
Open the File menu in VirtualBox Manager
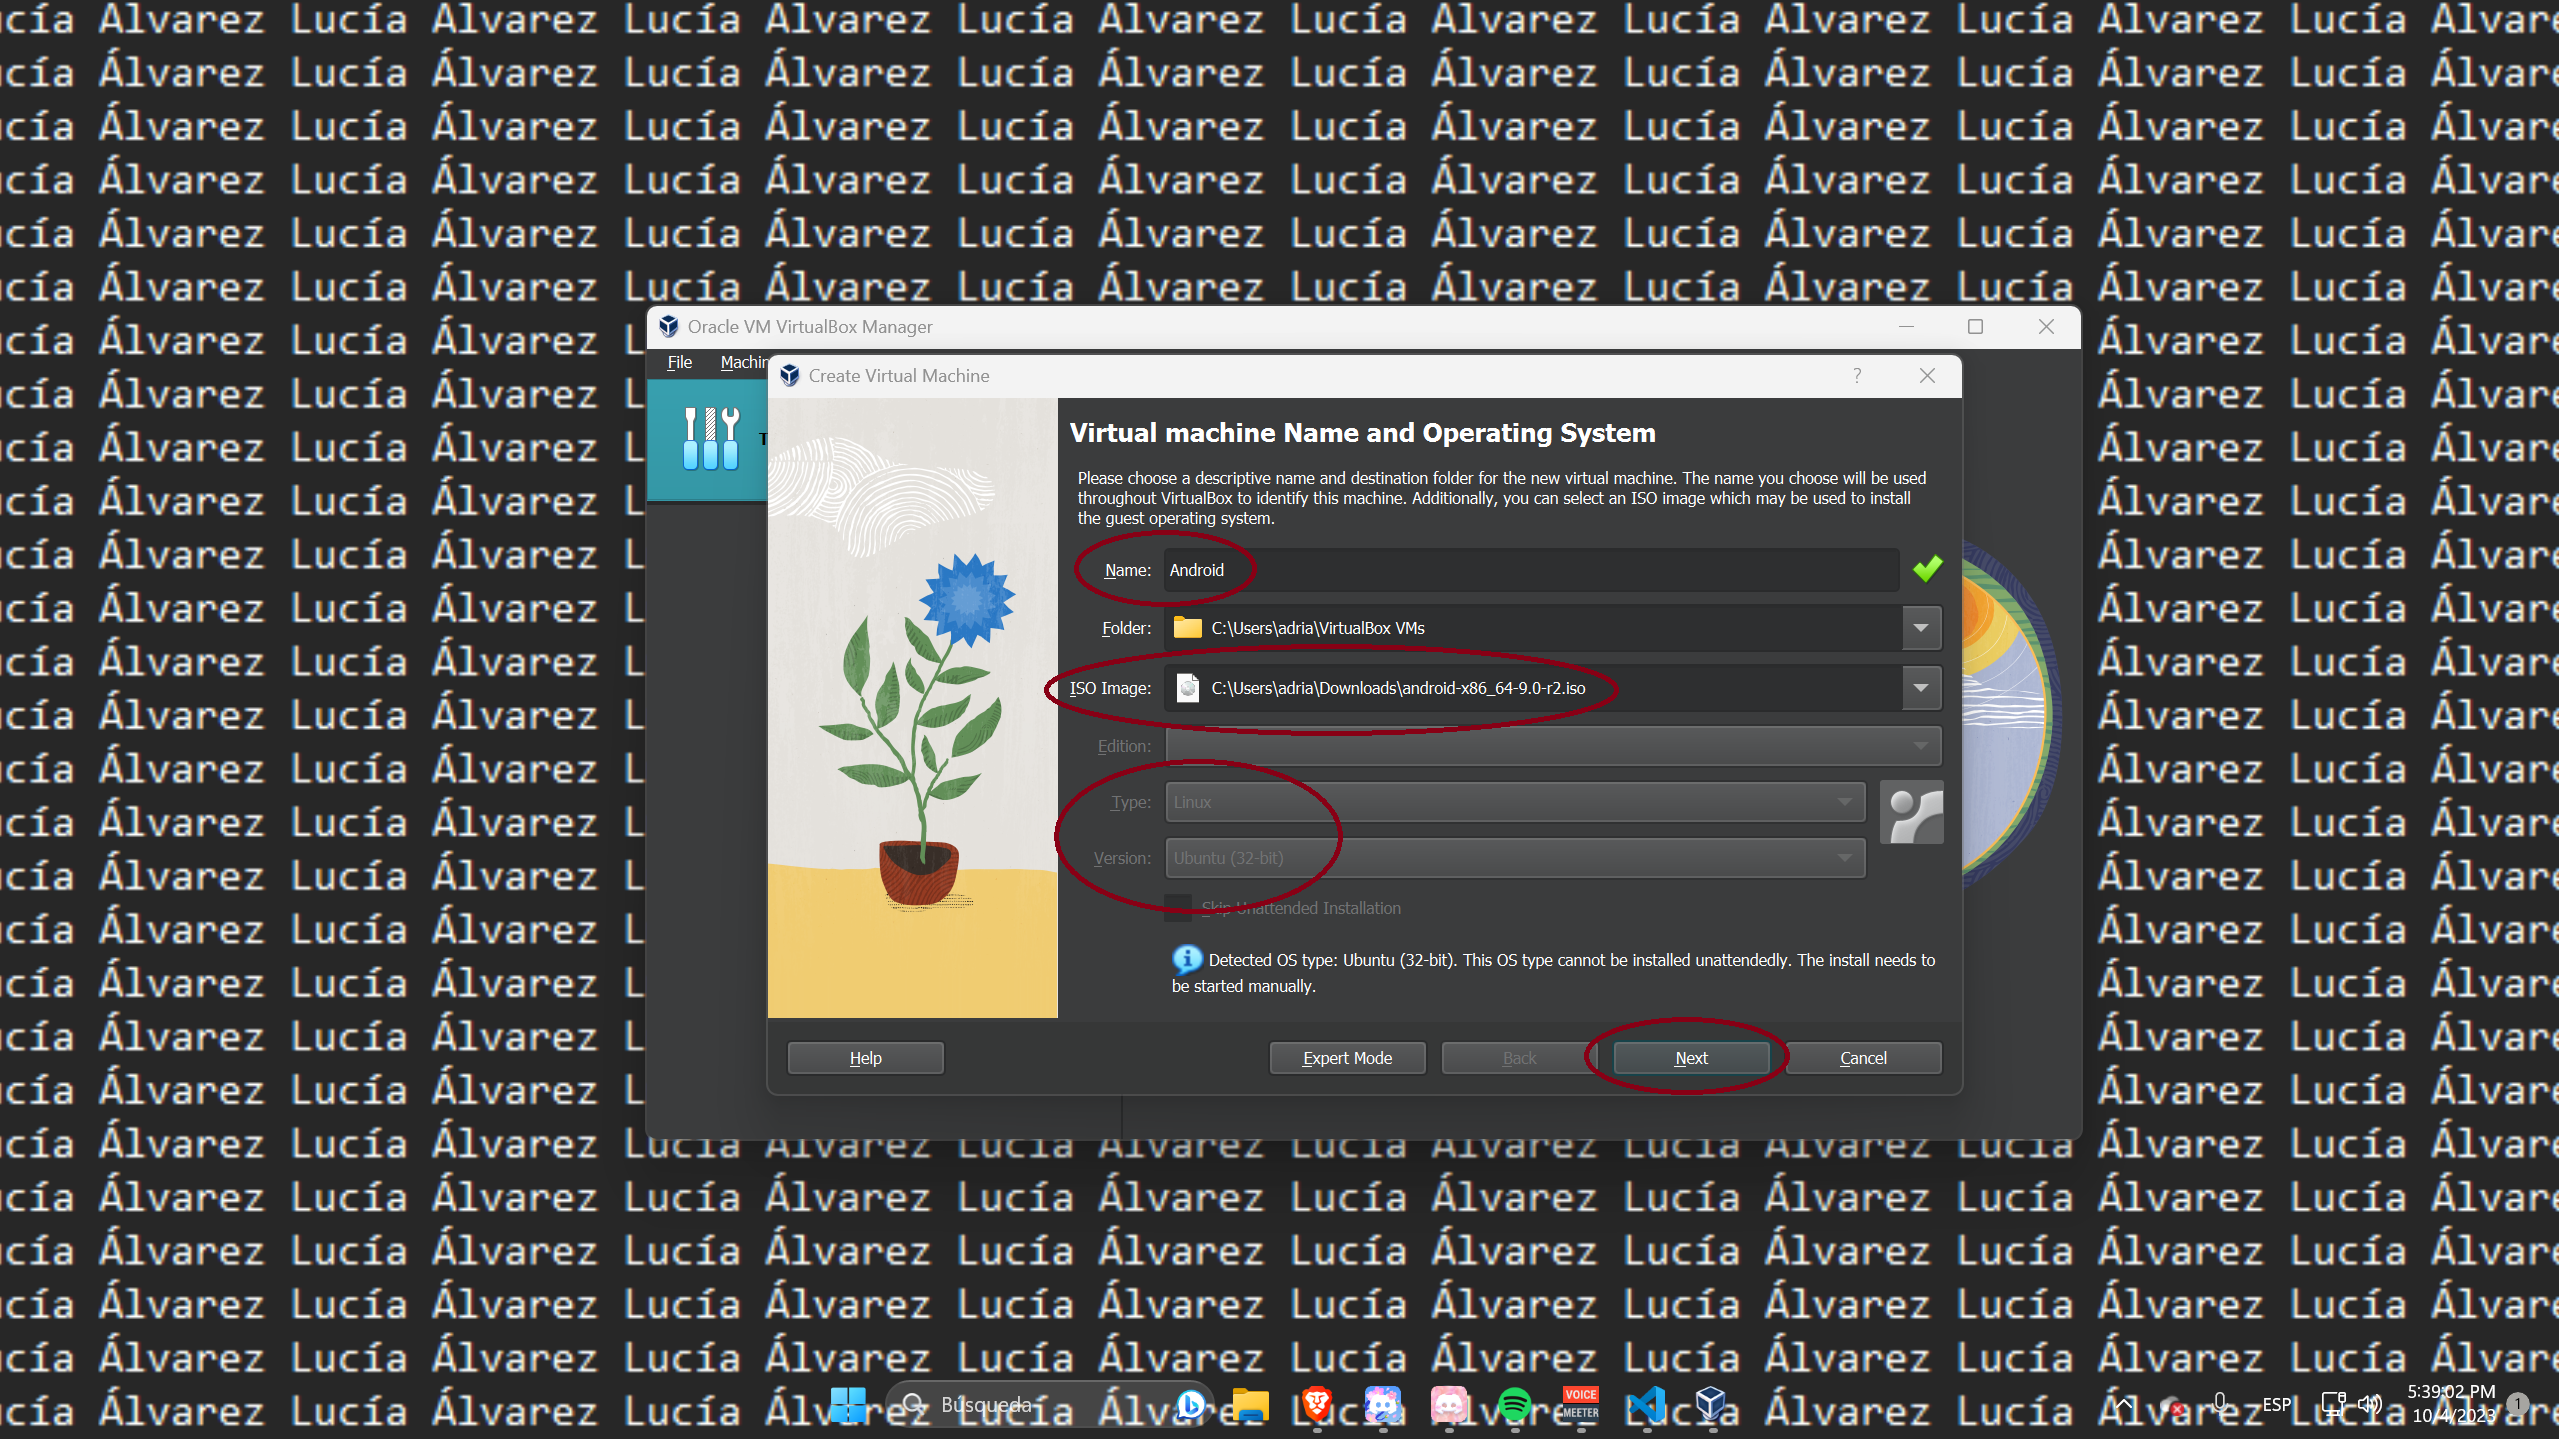679,362
